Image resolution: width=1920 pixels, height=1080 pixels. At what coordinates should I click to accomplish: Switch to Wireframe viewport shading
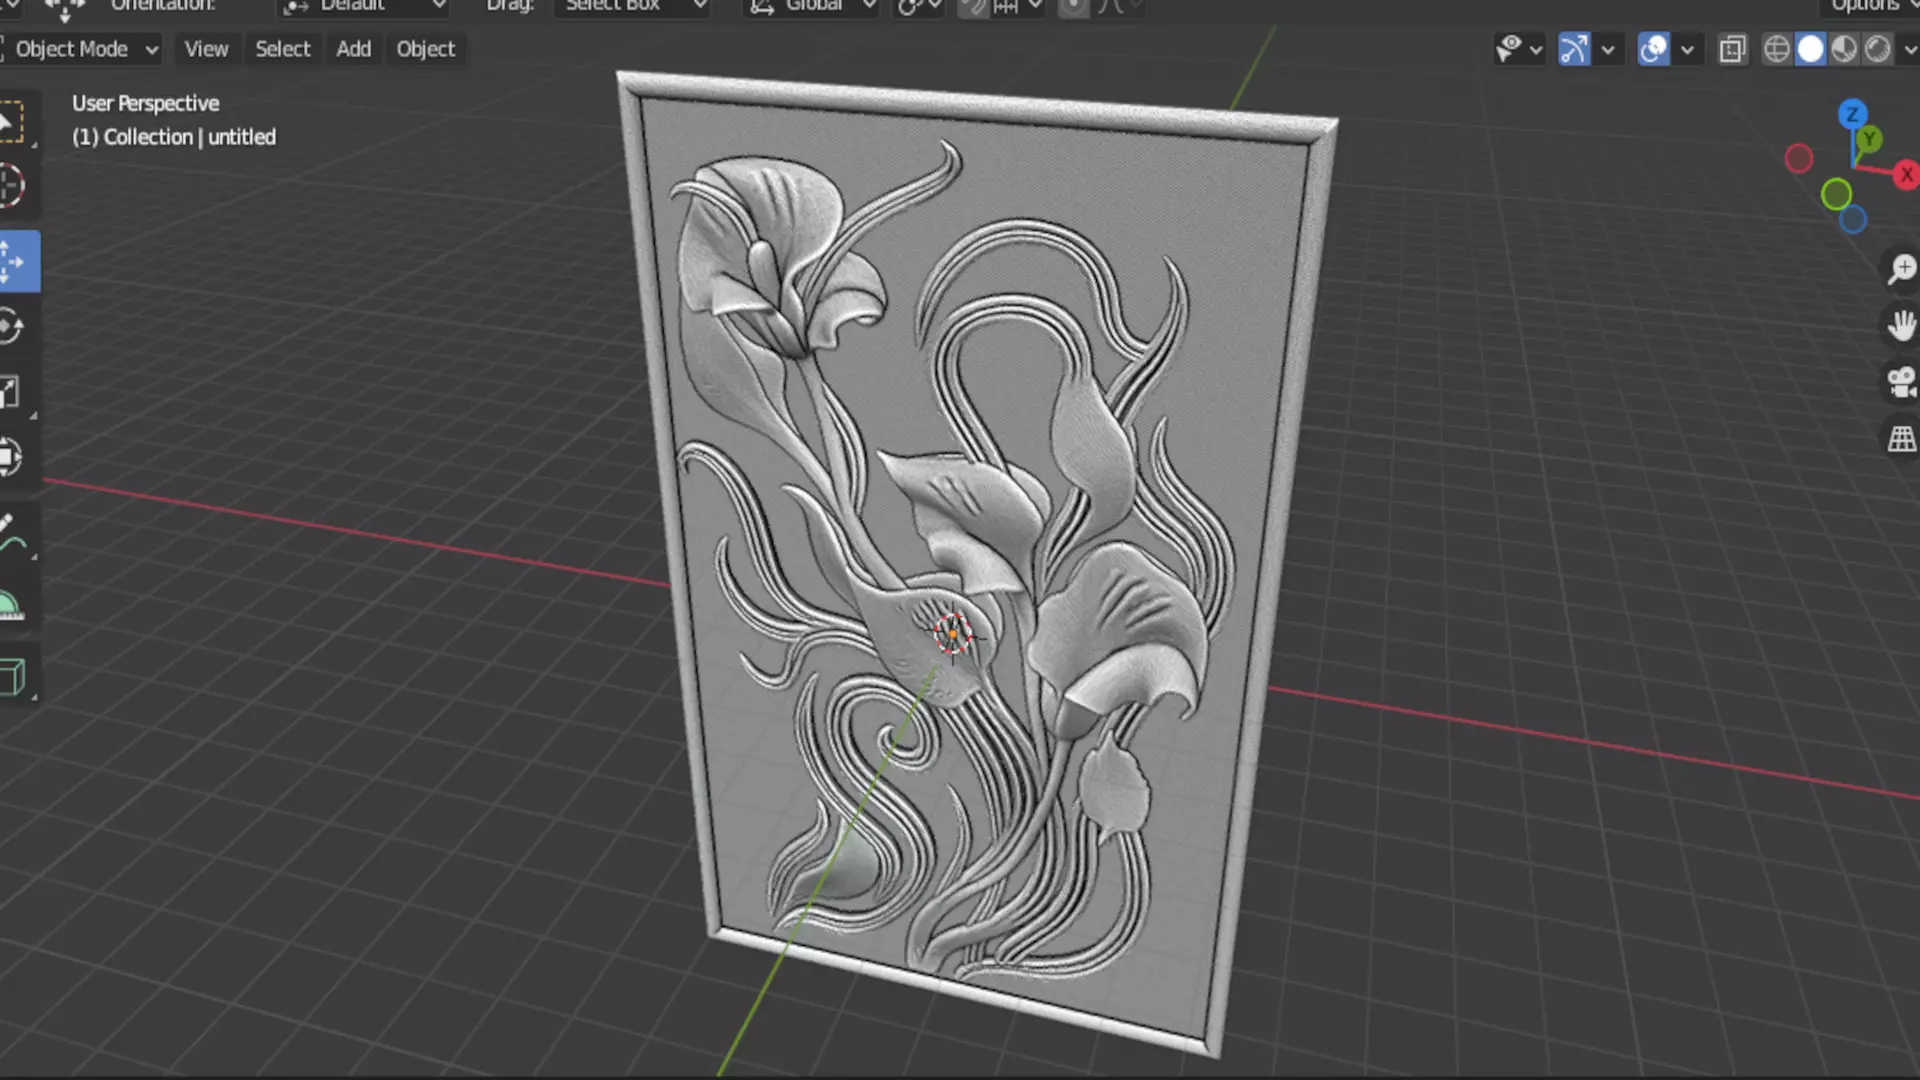point(1776,49)
